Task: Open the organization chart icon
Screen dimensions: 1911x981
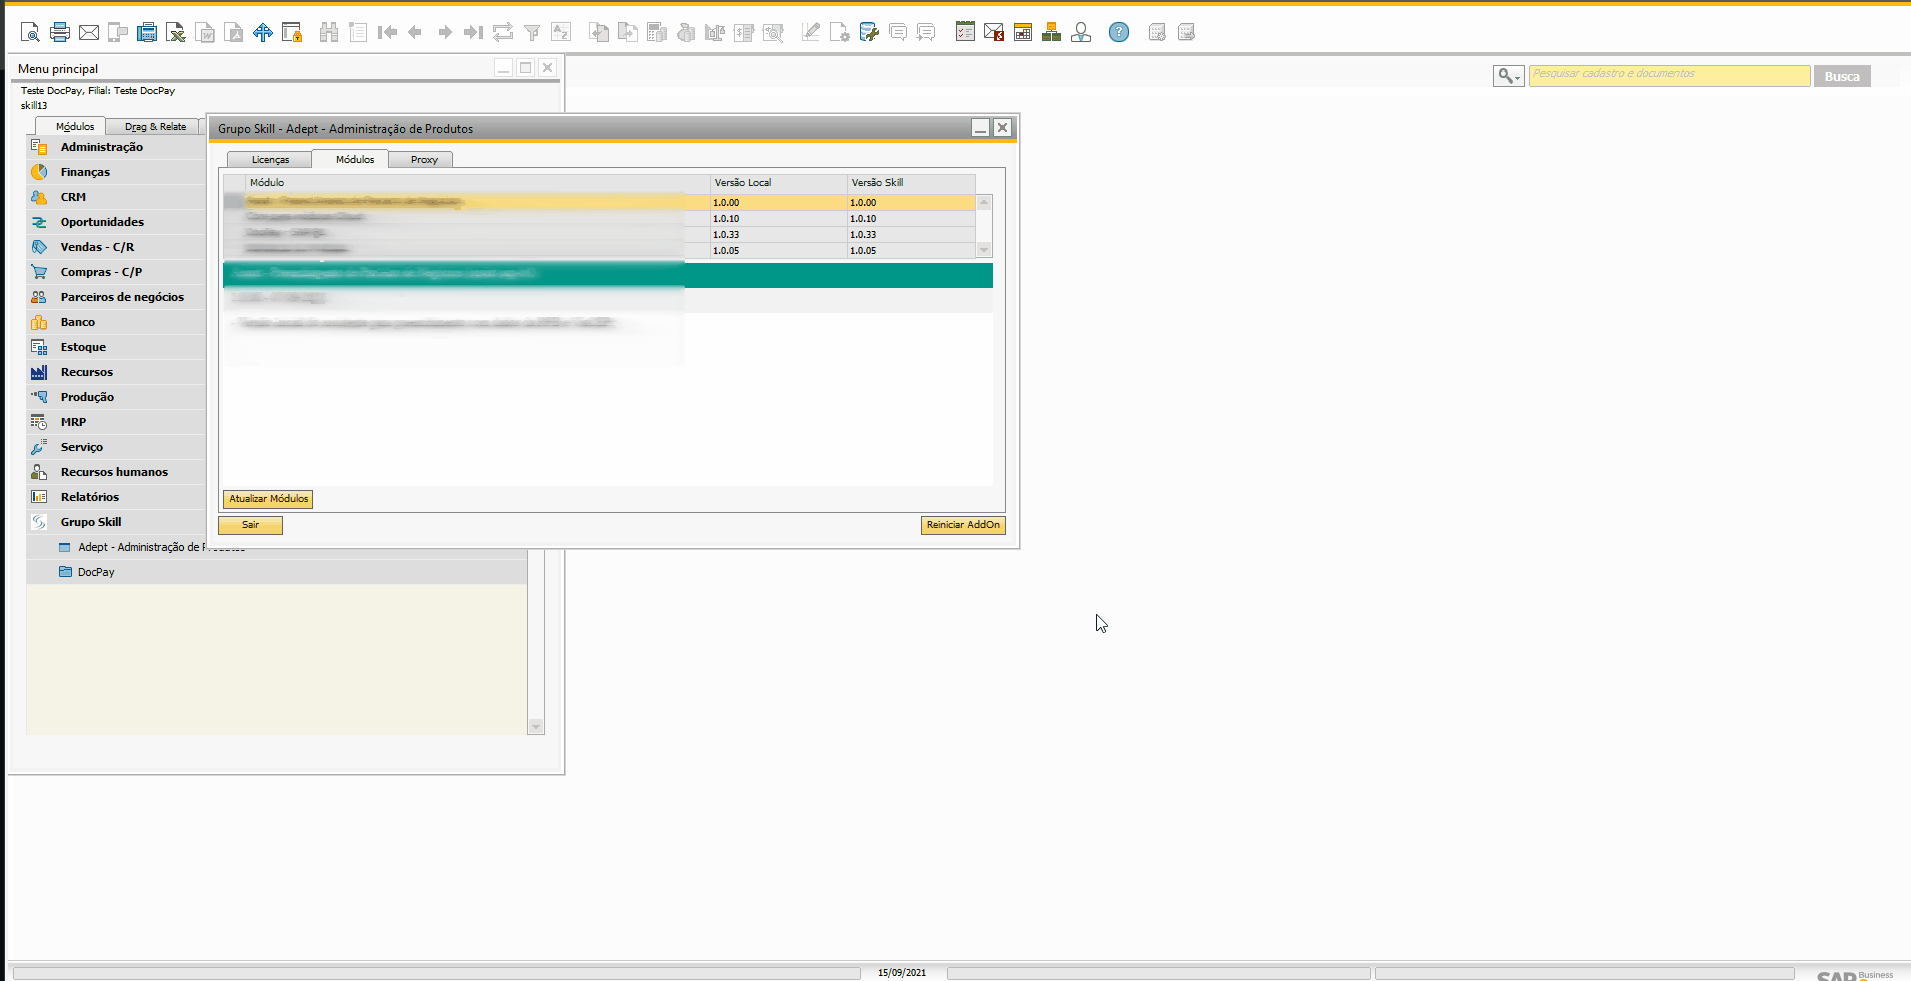Action: [x=1052, y=32]
